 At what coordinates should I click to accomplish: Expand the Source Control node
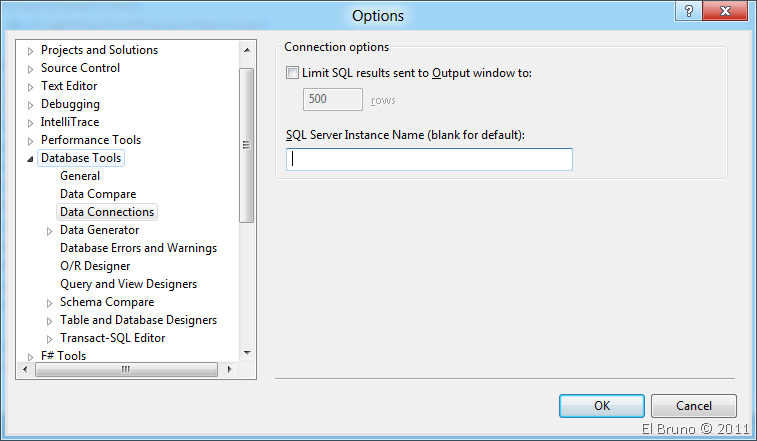point(30,69)
